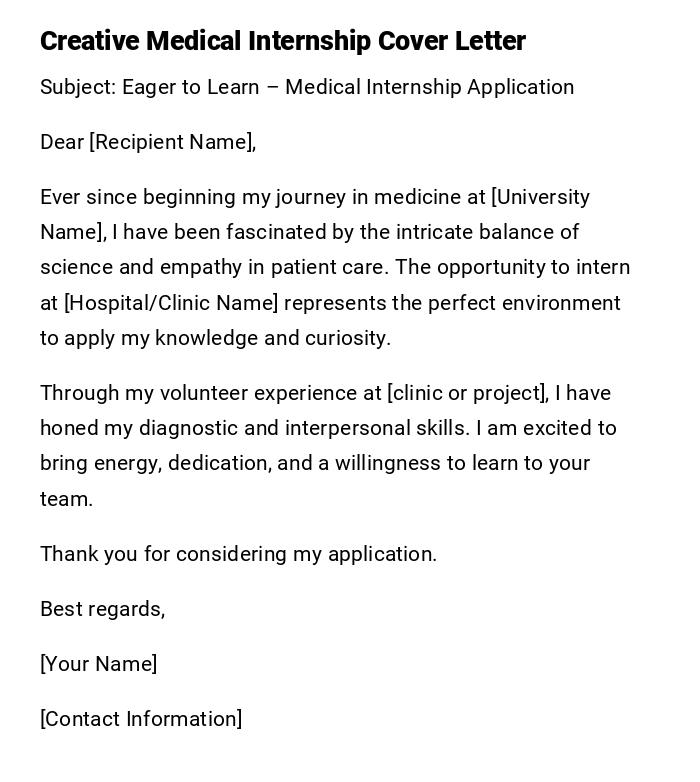
Task: Click the word "Subject:" in the subject line
Action: (78, 87)
